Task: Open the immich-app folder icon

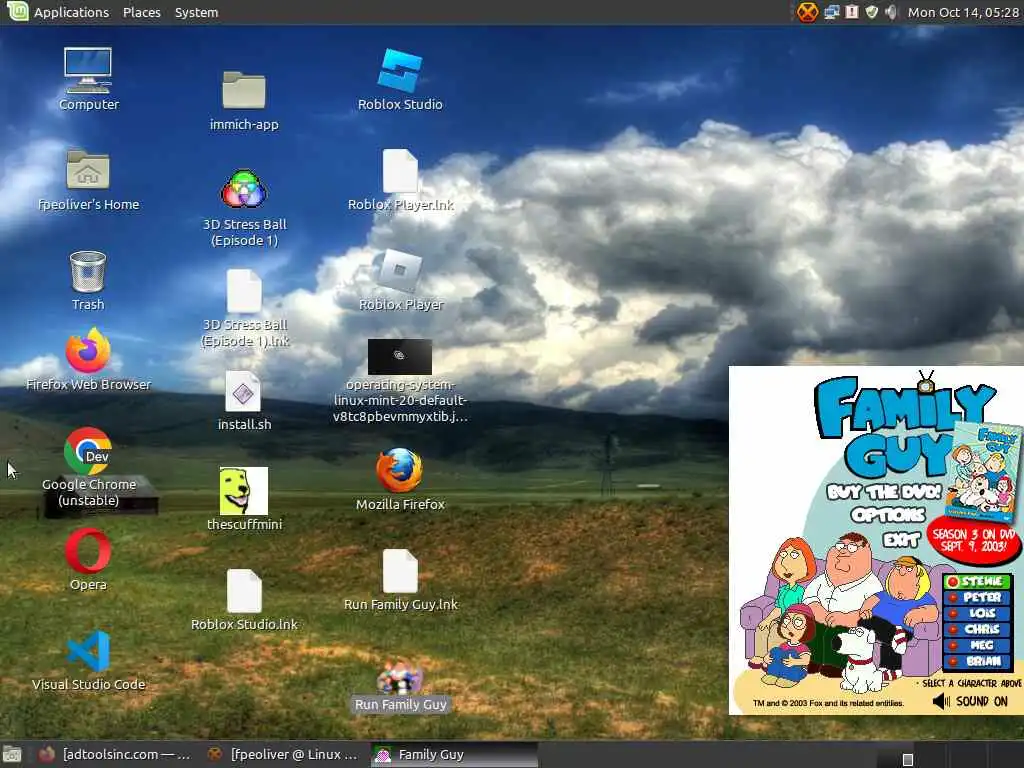Action: [244, 90]
